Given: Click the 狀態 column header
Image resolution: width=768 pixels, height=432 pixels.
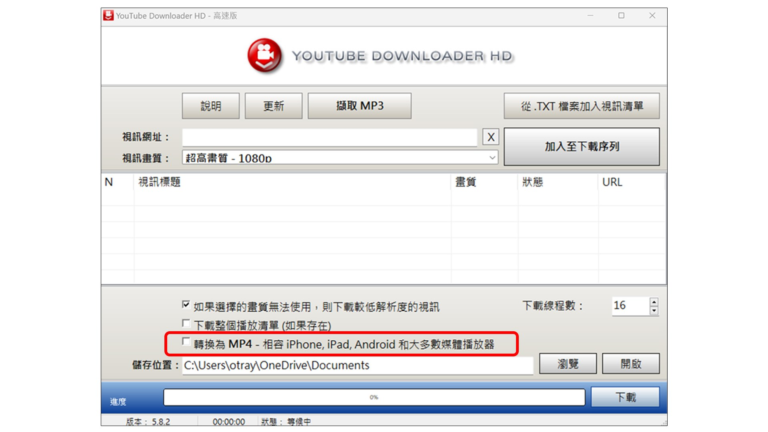Looking at the screenshot, I should [x=558, y=182].
